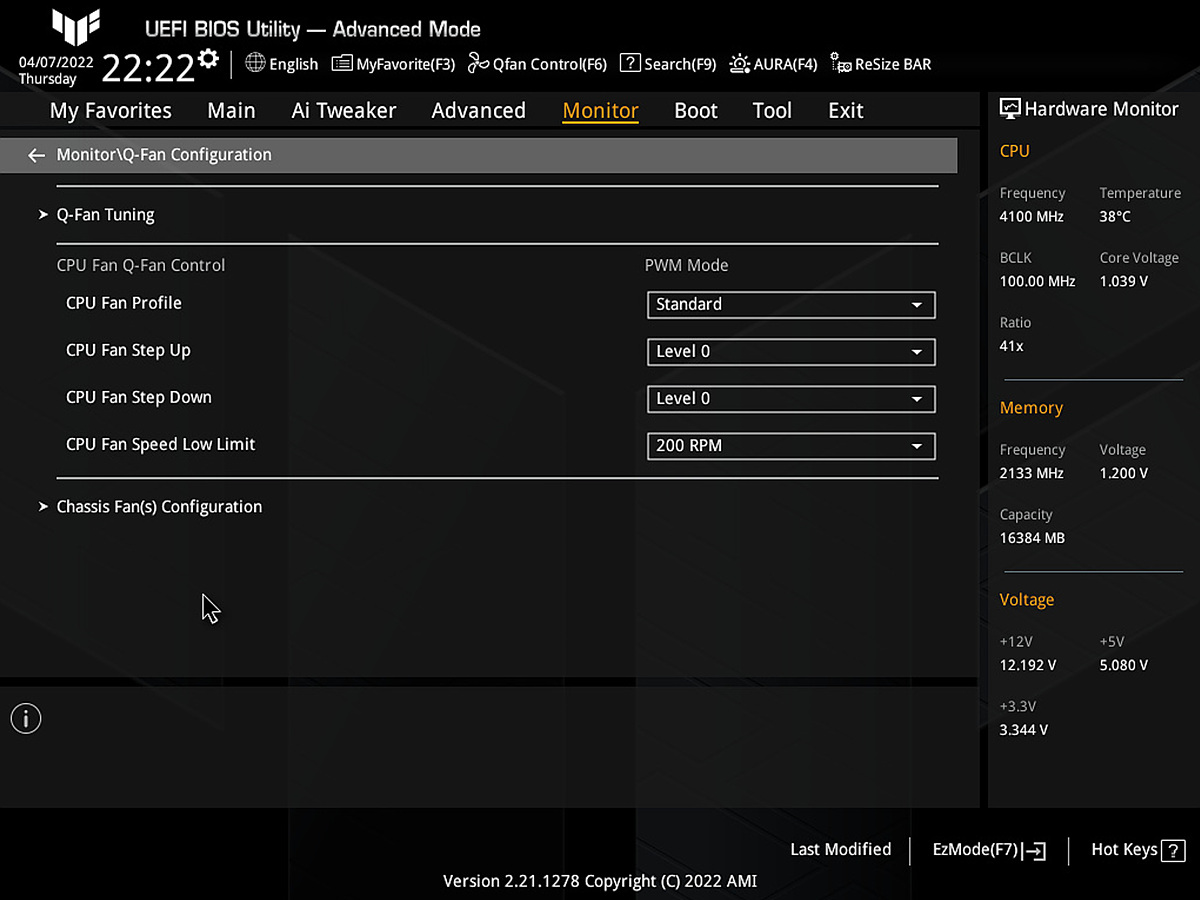Click the 1.200 V memory voltage value
The width and height of the screenshot is (1200, 900).
point(1124,474)
